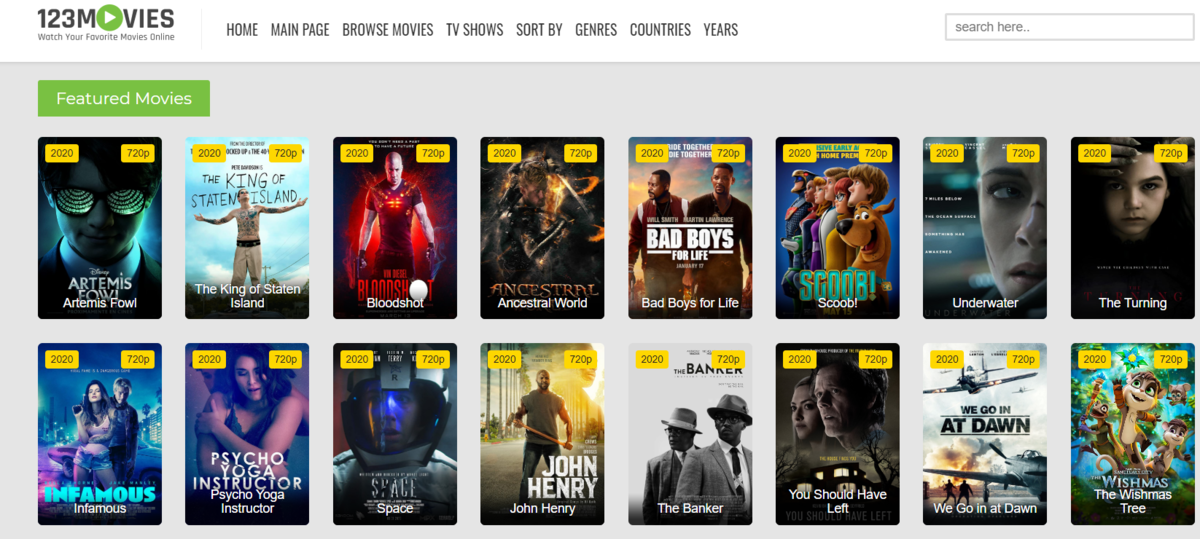Screen dimensions: 1200x539
Task: Select the Underwater movie poster
Action: click(x=985, y=228)
